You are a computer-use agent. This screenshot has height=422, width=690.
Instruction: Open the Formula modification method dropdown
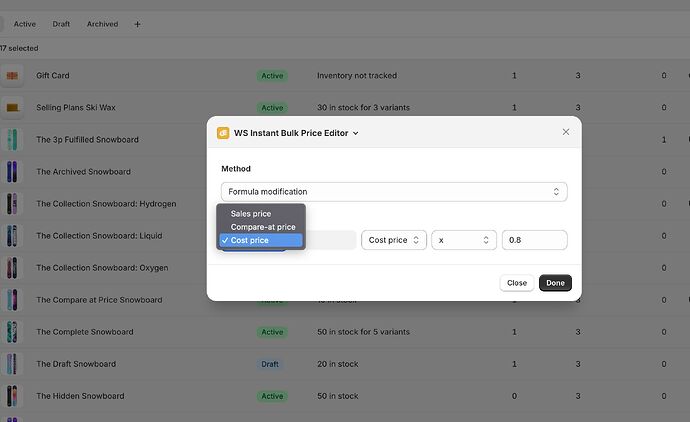pyautogui.click(x=394, y=191)
